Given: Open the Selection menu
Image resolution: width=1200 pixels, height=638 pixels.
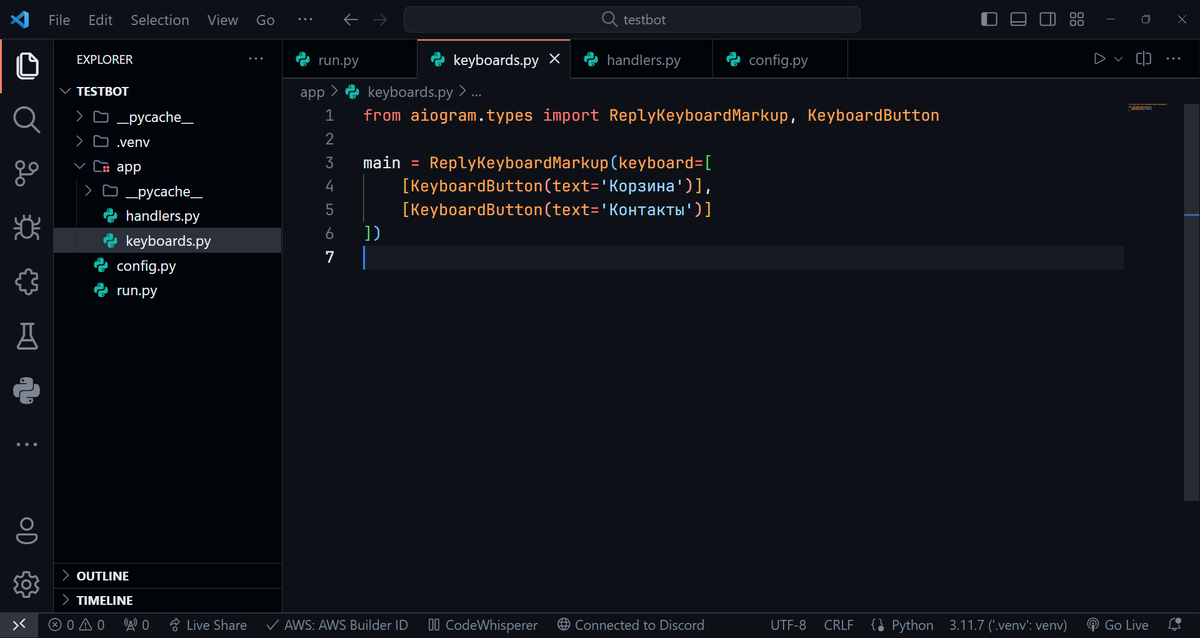Looking at the screenshot, I should click(160, 20).
